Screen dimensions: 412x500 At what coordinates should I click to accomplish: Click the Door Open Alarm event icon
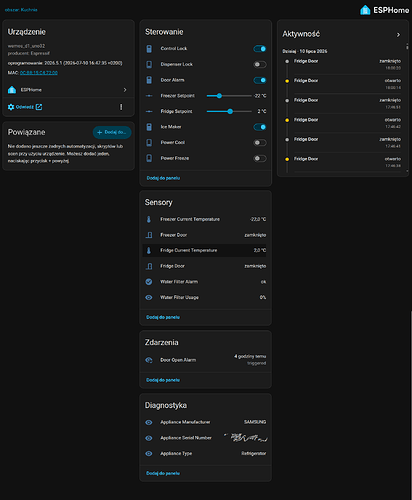click(149, 360)
